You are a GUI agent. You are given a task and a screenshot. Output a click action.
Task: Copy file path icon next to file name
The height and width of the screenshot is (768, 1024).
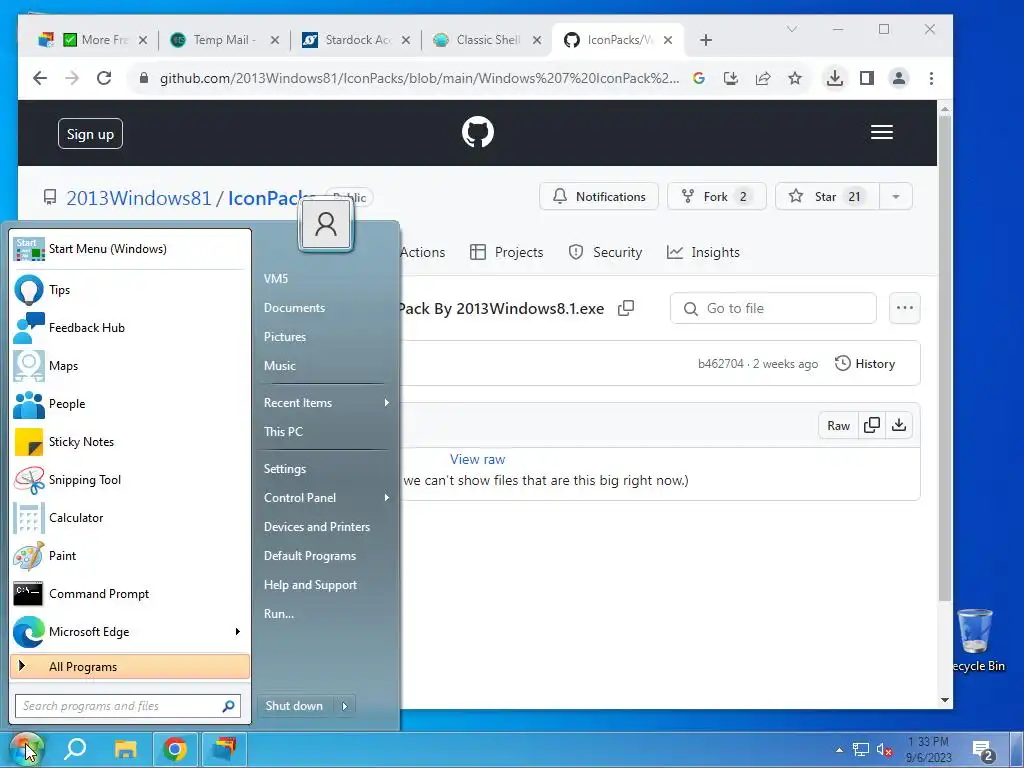pos(626,308)
